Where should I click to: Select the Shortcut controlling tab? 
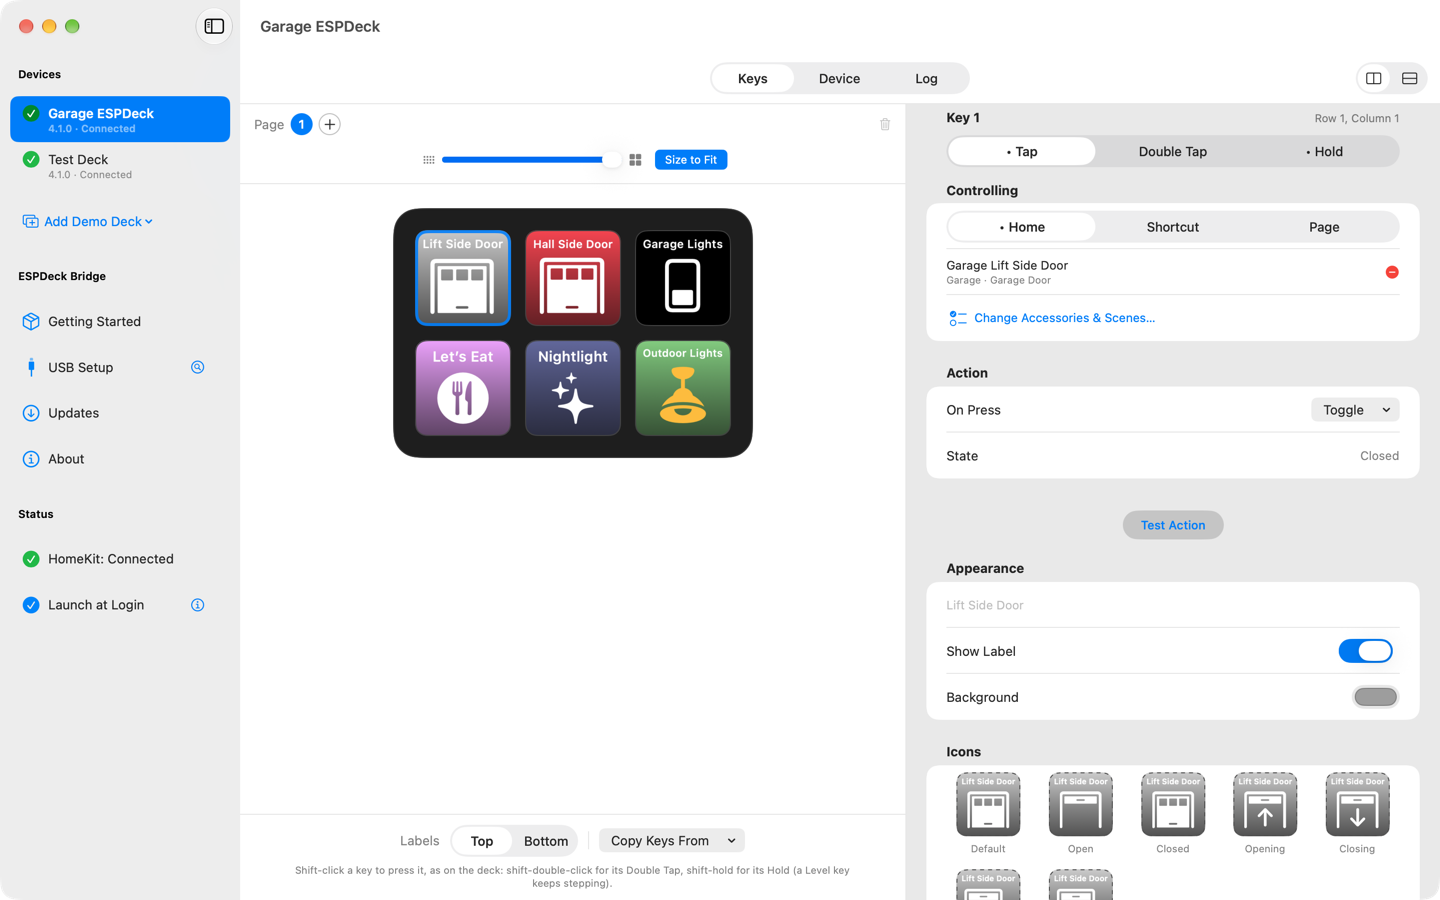(x=1173, y=227)
